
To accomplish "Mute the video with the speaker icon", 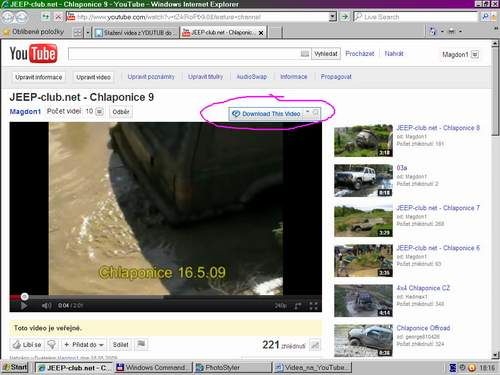I will [x=46, y=305].
